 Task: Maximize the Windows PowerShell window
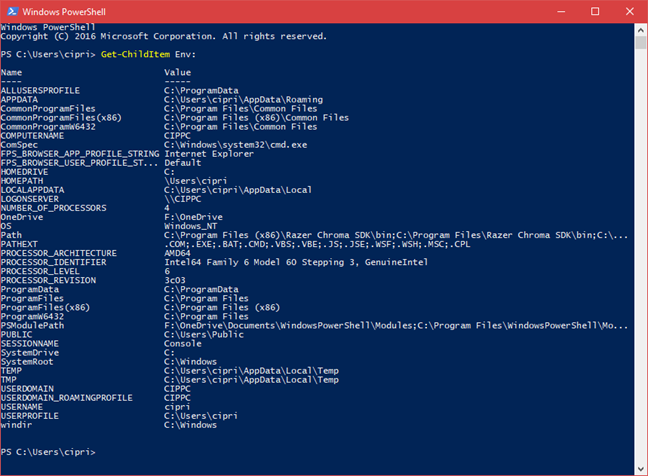[595, 12]
